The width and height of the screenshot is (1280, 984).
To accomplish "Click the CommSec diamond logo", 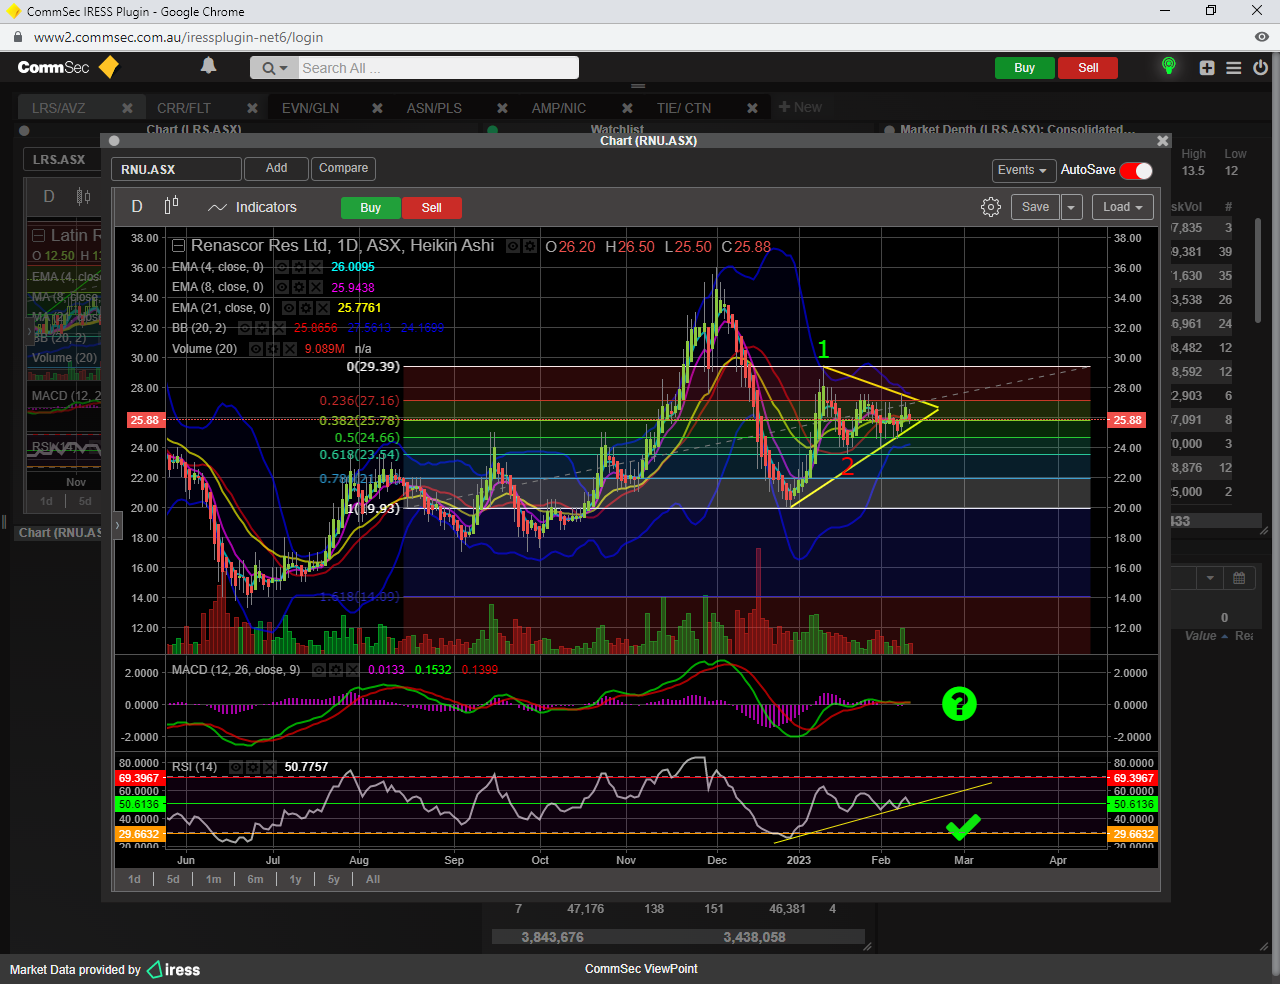I will (x=109, y=67).
